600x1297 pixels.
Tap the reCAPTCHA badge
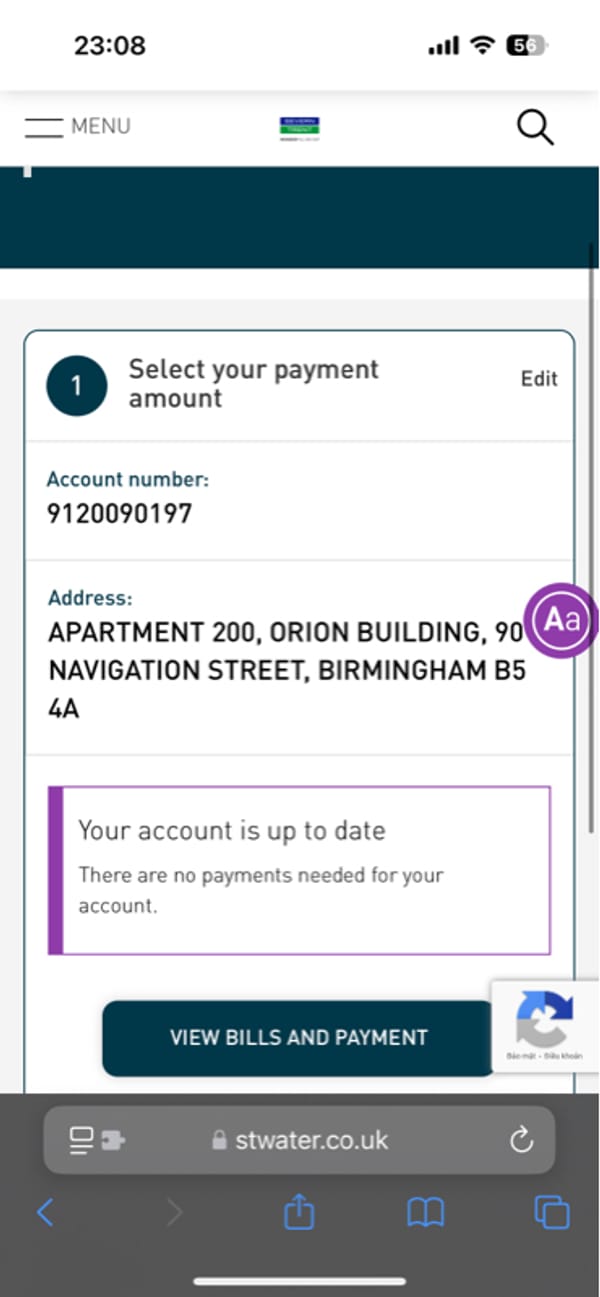(545, 1026)
